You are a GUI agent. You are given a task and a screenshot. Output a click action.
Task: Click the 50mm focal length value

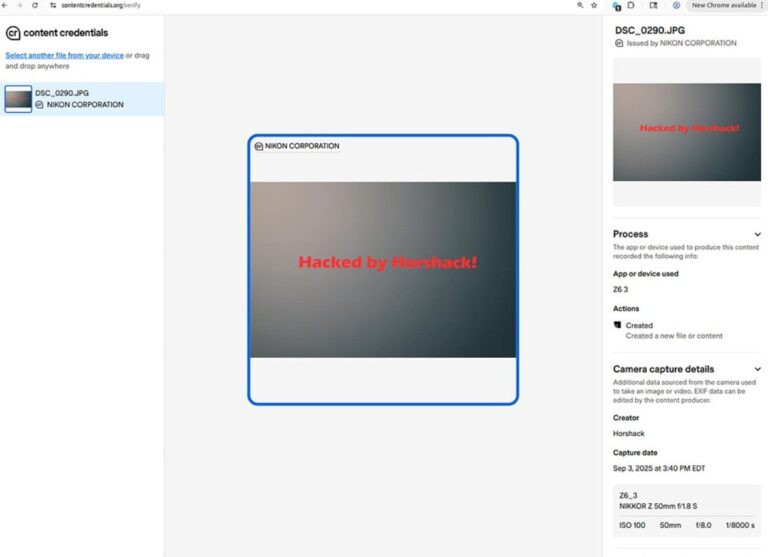coord(670,525)
